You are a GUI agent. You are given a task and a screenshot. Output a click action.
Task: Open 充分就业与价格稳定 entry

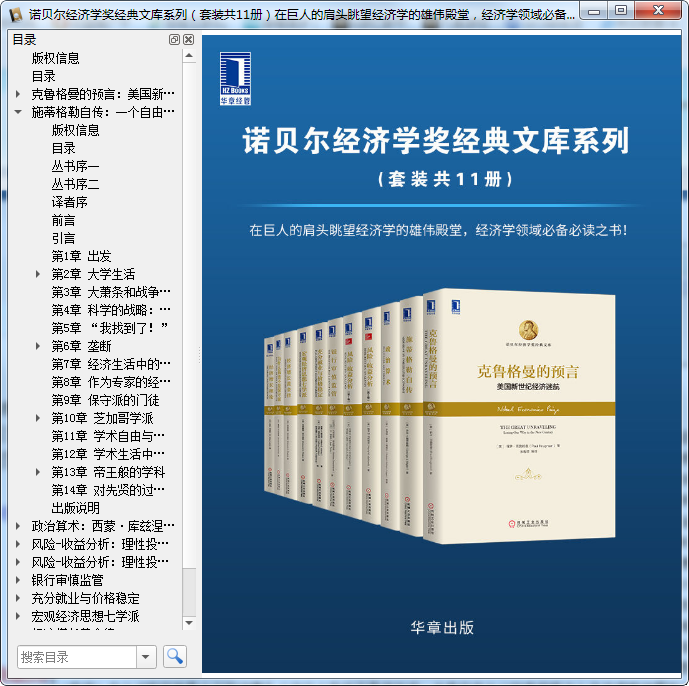coord(85,598)
